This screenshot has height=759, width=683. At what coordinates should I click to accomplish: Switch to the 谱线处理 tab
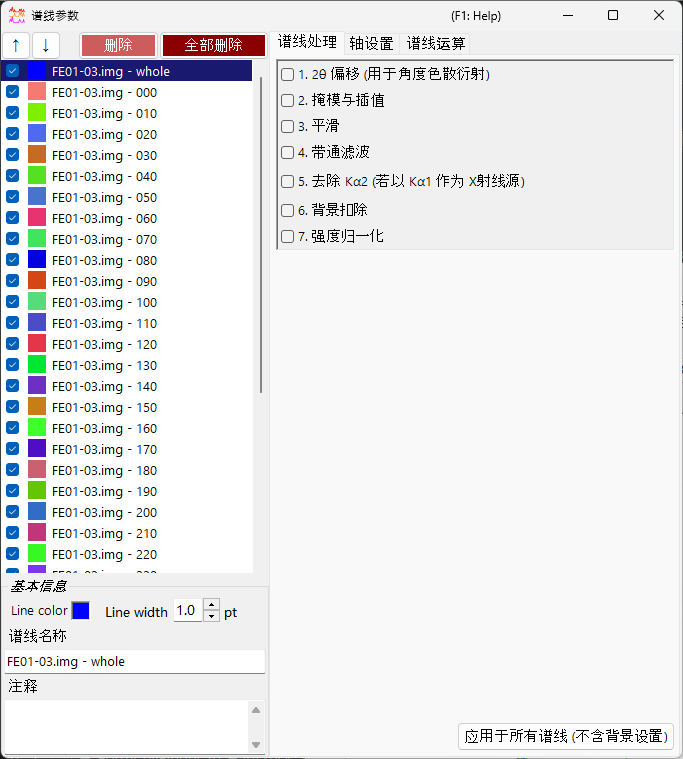point(307,42)
